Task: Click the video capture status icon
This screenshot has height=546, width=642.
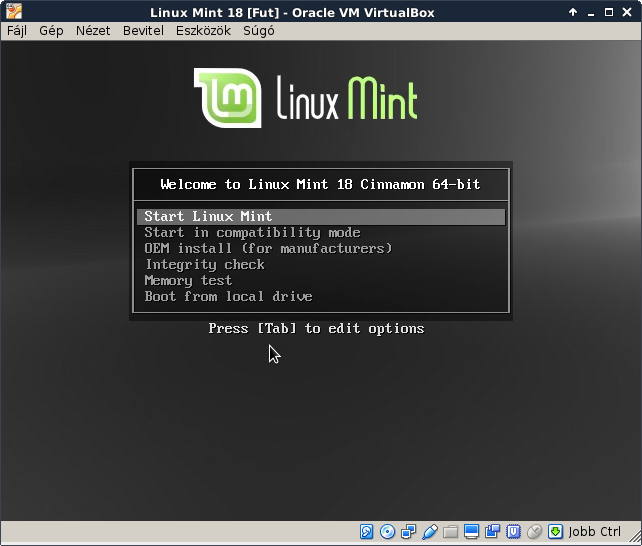Action: pyautogui.click(x=492, y=532)
